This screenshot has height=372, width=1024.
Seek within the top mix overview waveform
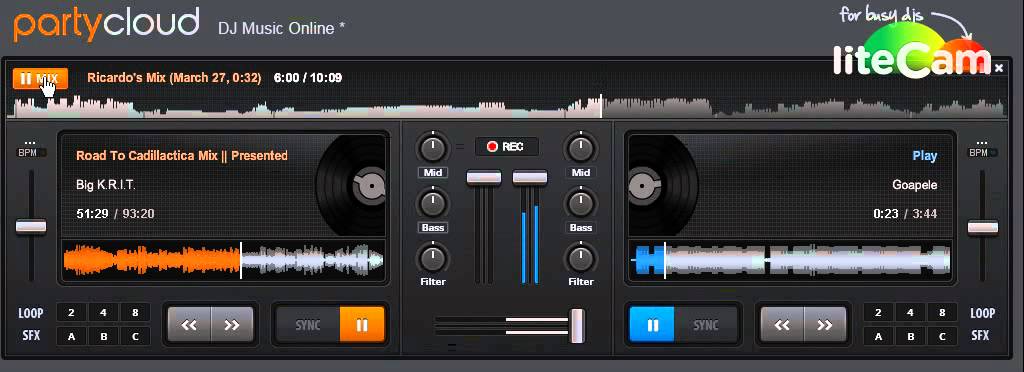[x=508, y=106]
